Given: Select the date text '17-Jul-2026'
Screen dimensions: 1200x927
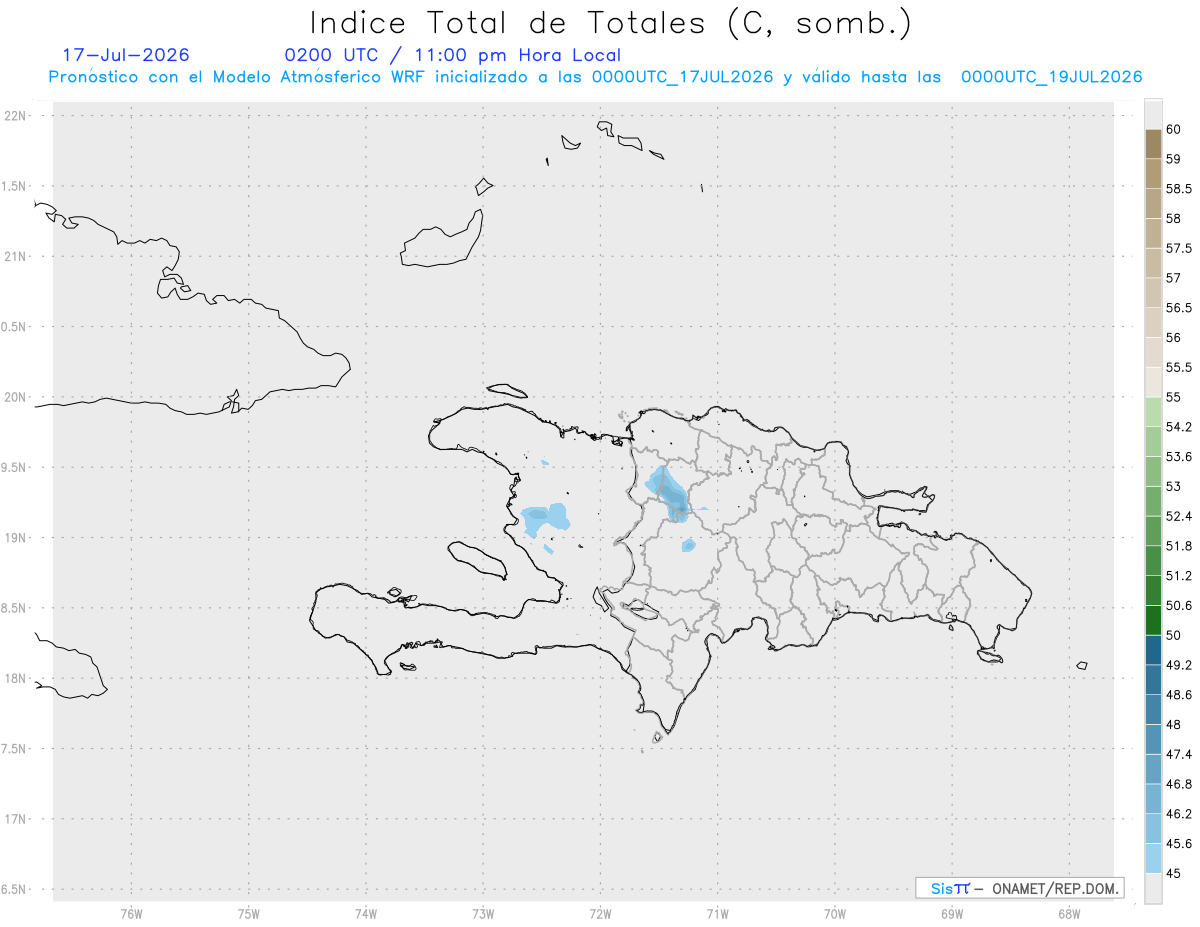Looking at the screenshot, I should click(126, 56).
